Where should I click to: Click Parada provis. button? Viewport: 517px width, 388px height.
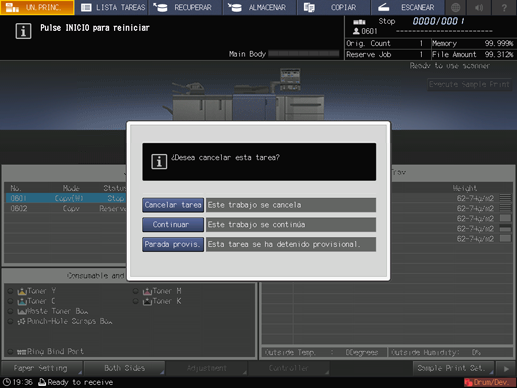click(x=173, y=244)
